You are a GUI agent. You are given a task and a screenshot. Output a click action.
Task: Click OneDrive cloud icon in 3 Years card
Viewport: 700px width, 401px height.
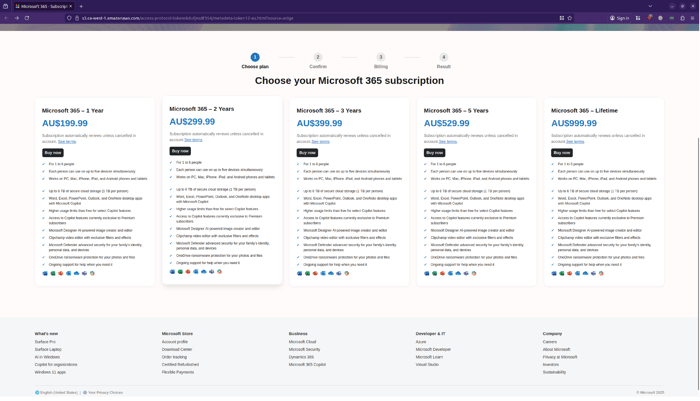click(x=331, y=273)
